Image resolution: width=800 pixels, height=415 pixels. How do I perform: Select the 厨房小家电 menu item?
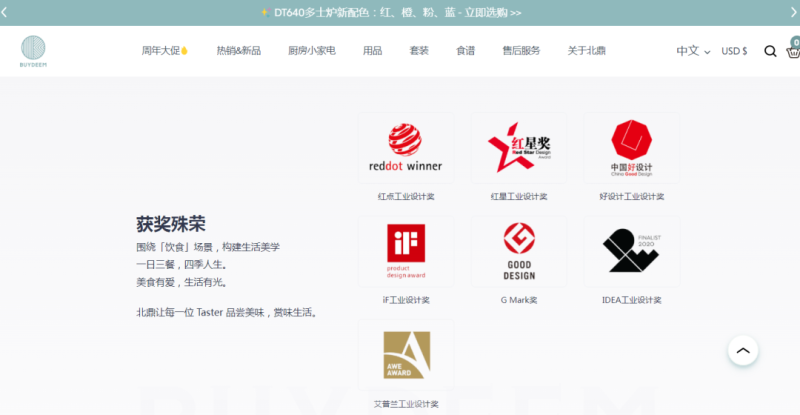pos(311,51)
